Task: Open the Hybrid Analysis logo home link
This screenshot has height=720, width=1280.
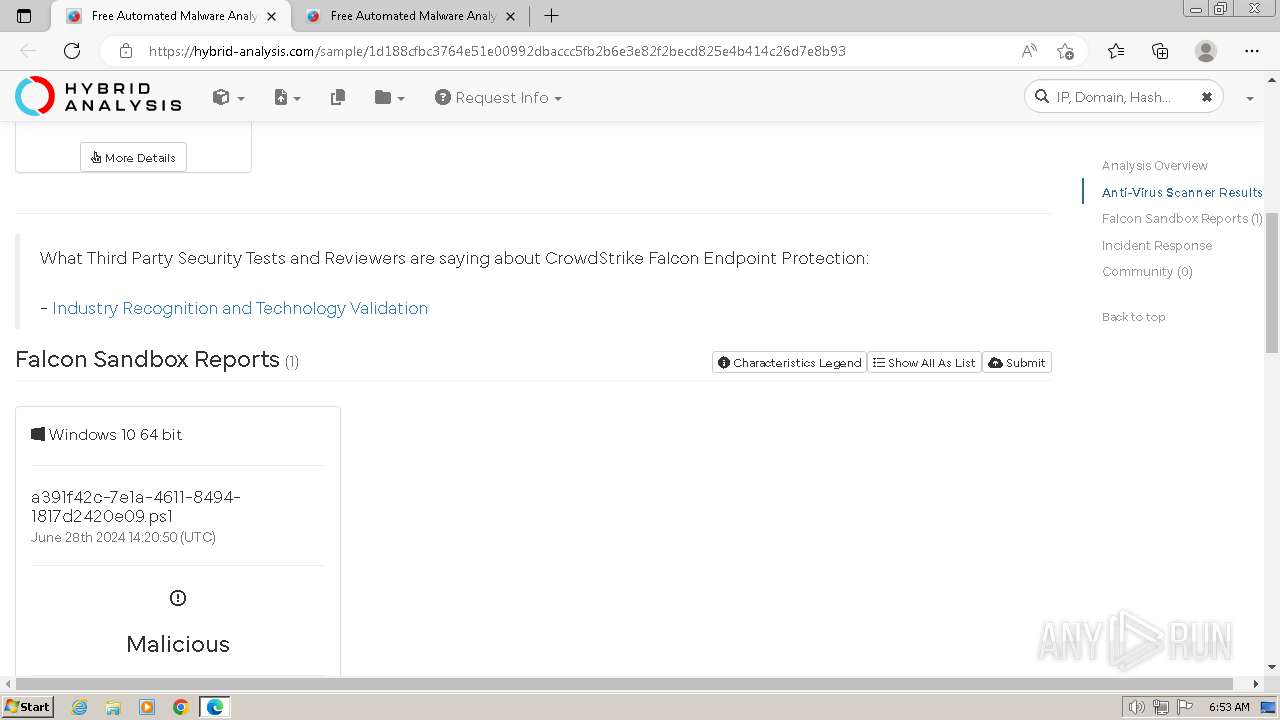Action: 98,97
